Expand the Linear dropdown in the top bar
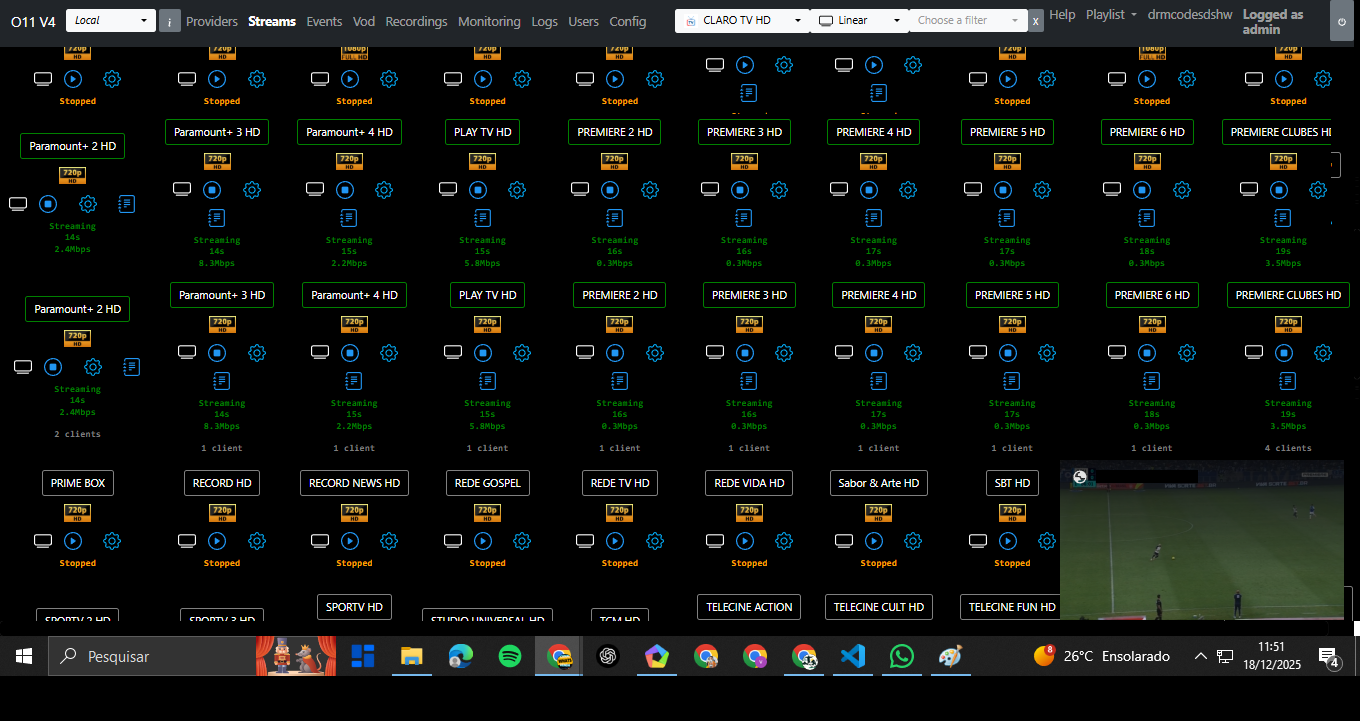Screen dimensions: 1360x721 pos(858,19)
